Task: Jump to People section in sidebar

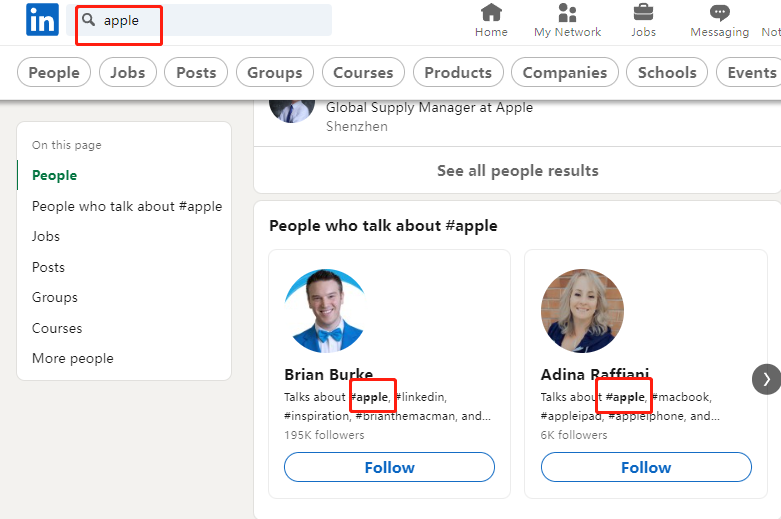Action: point(54,175)
